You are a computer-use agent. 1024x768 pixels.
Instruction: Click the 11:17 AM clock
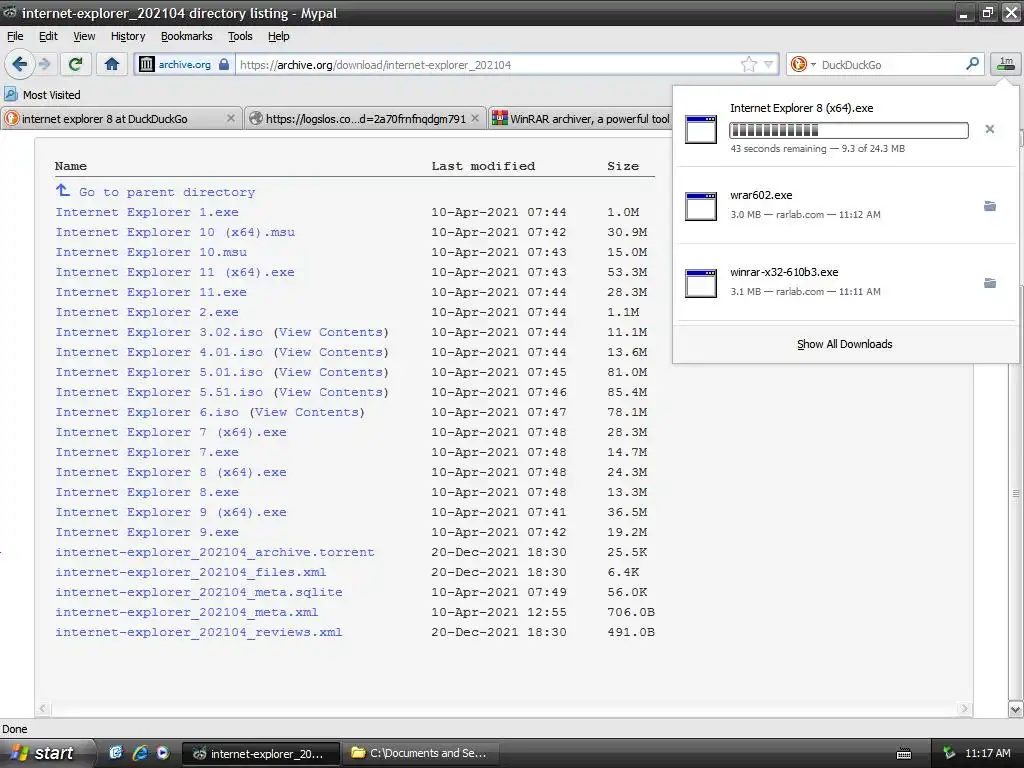[x=987, y=753]
